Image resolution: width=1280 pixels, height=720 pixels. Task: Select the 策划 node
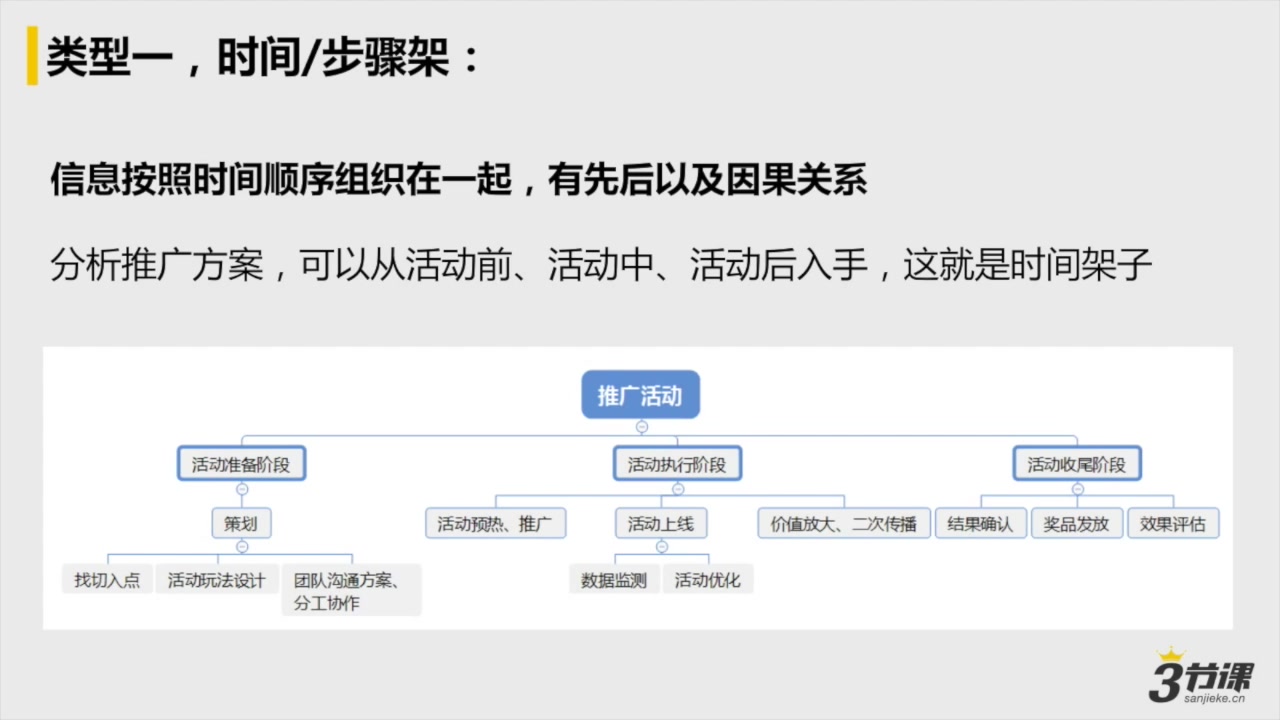[241, 523]
